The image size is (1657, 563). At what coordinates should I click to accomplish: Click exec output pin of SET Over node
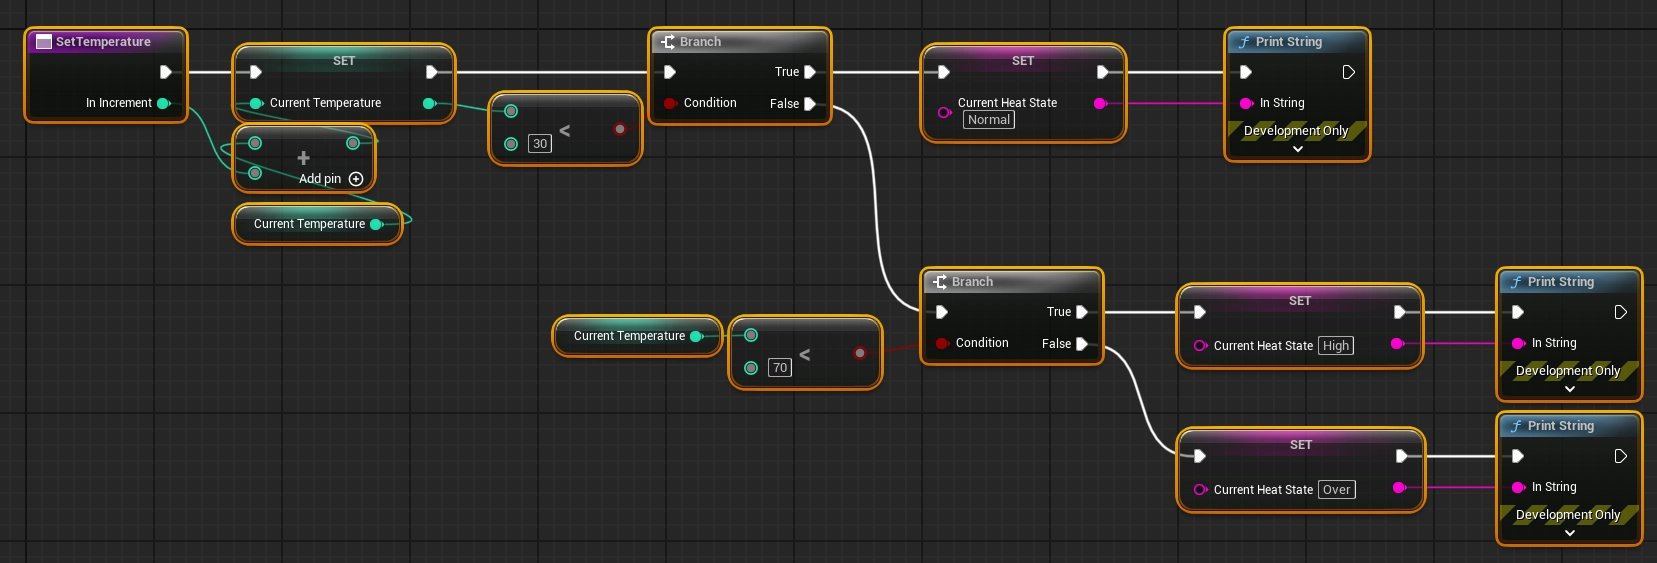click(1402, 456)
